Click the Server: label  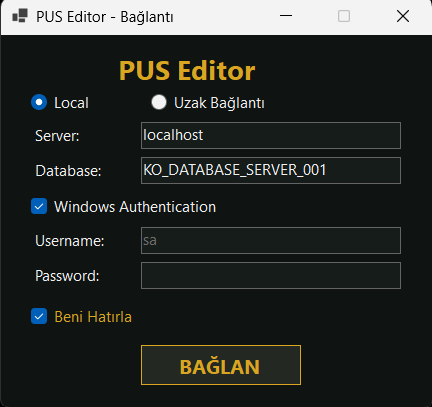[x=57, y=136]
